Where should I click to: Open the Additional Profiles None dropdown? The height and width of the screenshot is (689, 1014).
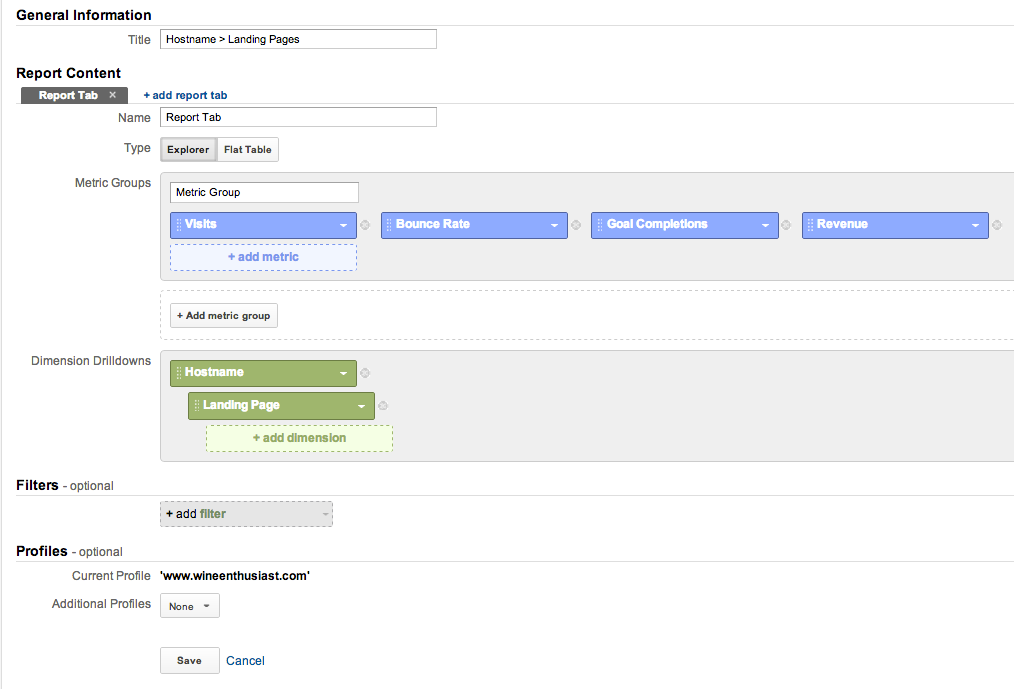[x=189, y=606]
